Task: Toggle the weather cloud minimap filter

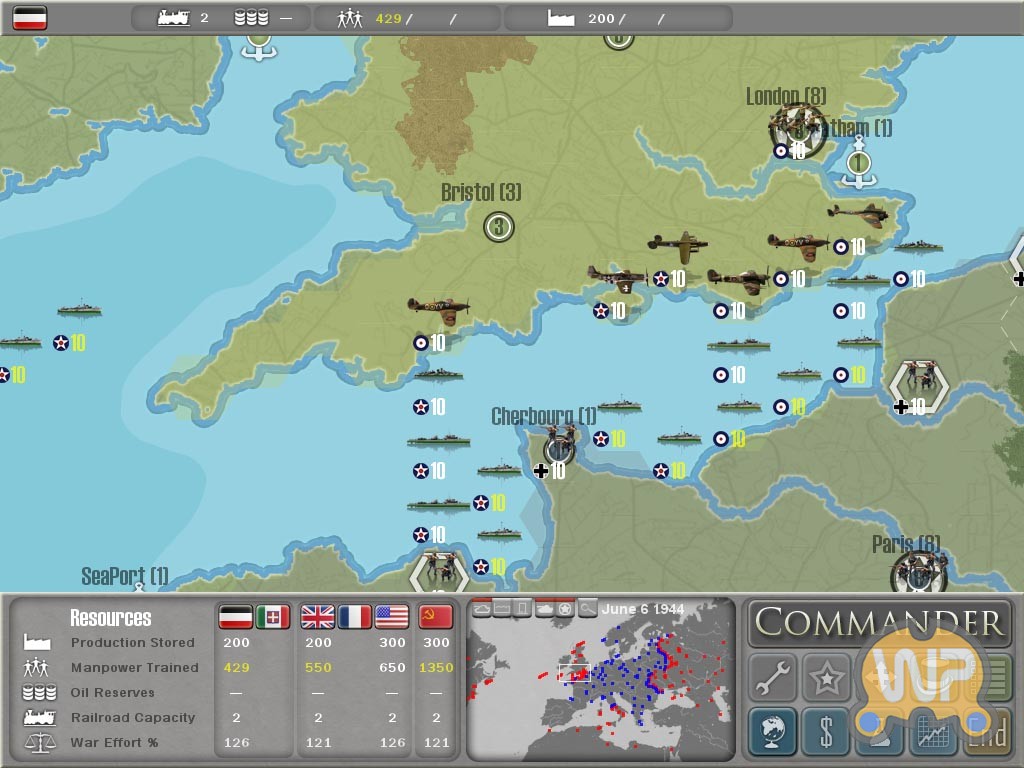Action: tap(481, 608)
